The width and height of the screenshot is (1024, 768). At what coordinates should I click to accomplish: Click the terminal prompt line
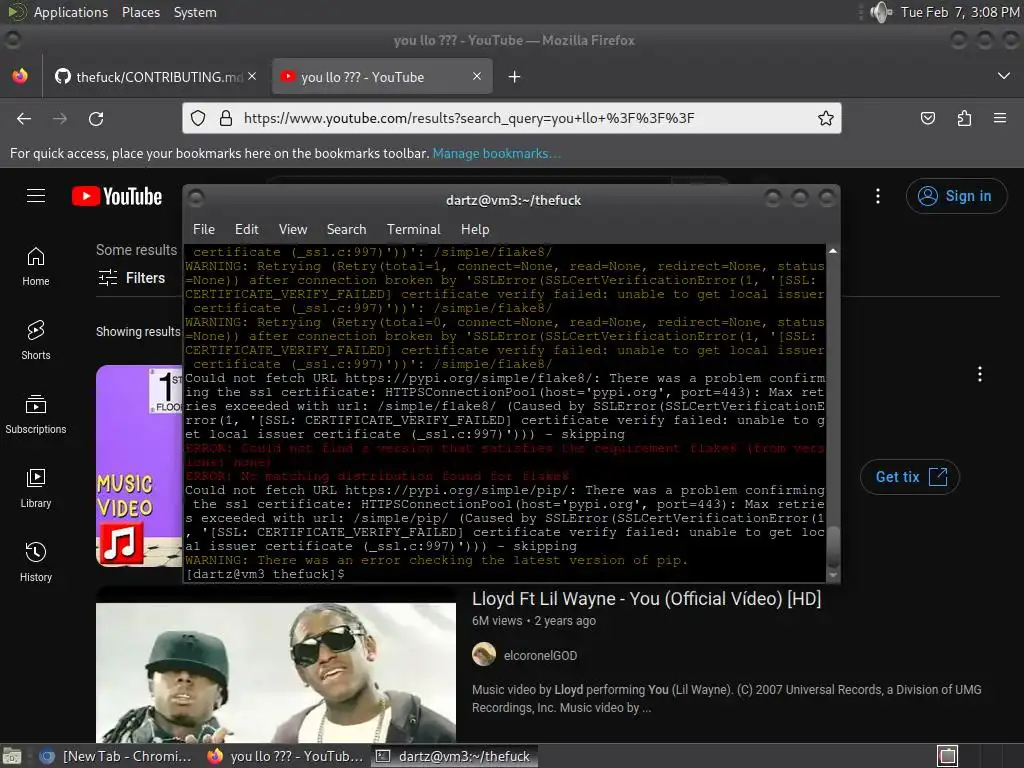point(504,574)
